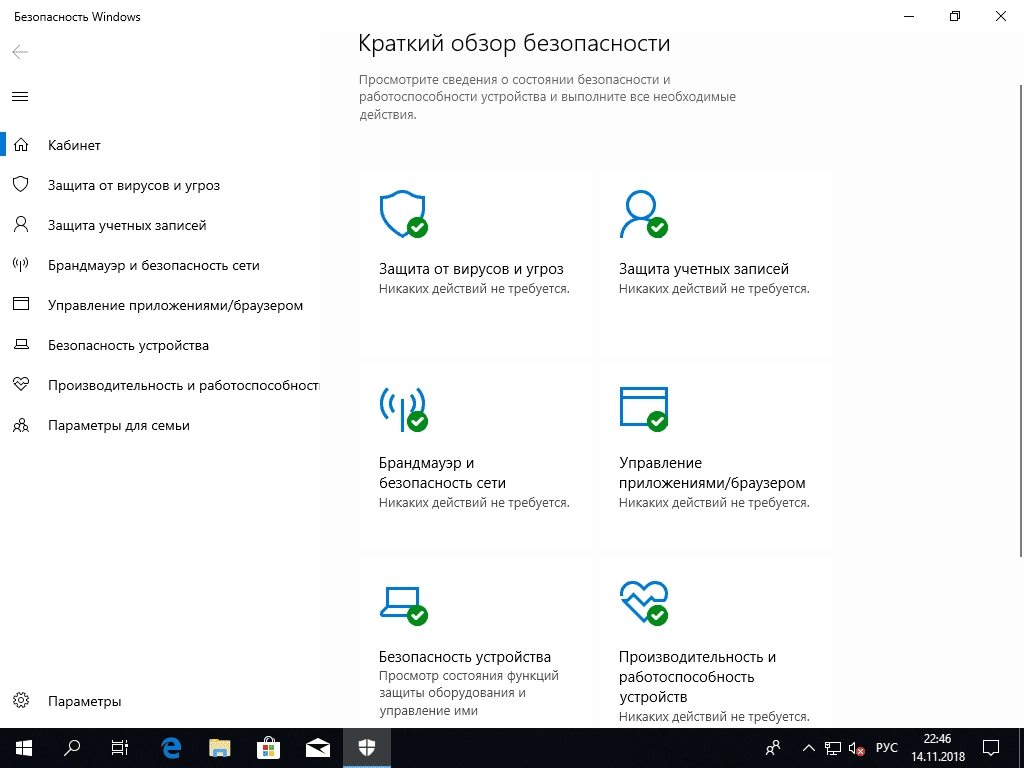Click Производительность и работоспособность устройств tile title
This screenshot has height=768, width=1024.
[x=697, y=677]
